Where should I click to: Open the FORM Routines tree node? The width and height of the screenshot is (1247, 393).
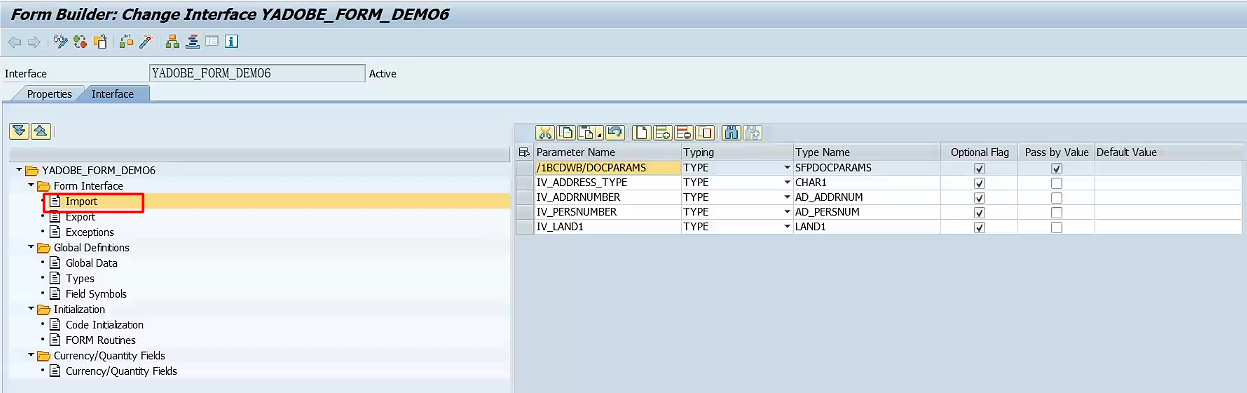pos(100,341)
